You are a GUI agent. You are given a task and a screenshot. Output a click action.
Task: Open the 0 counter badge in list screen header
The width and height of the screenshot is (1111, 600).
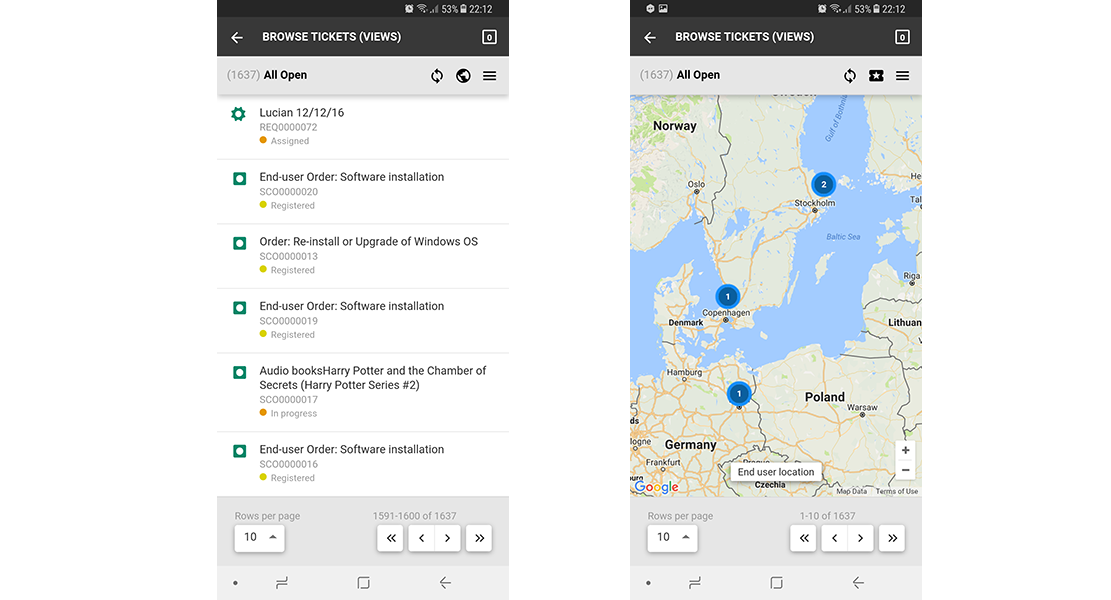pyautogui.click(x=489, y=37)
